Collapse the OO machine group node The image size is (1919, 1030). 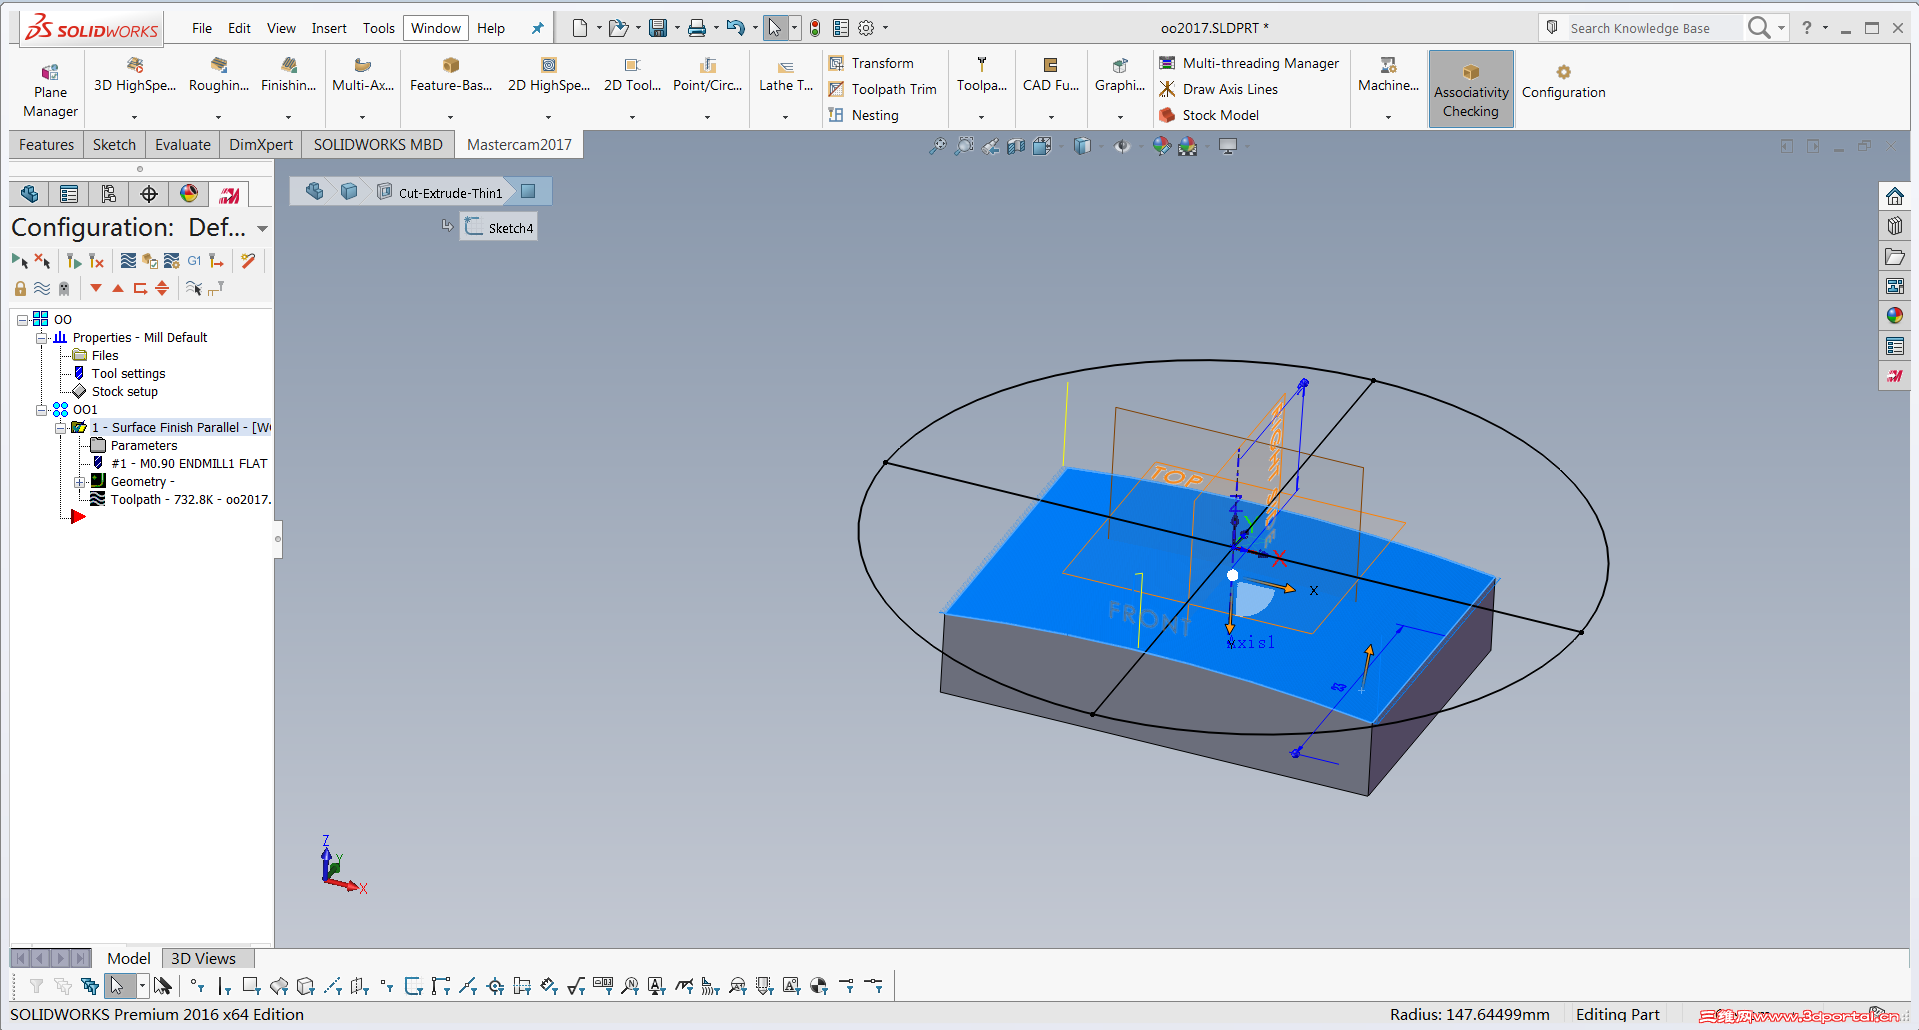22,320
